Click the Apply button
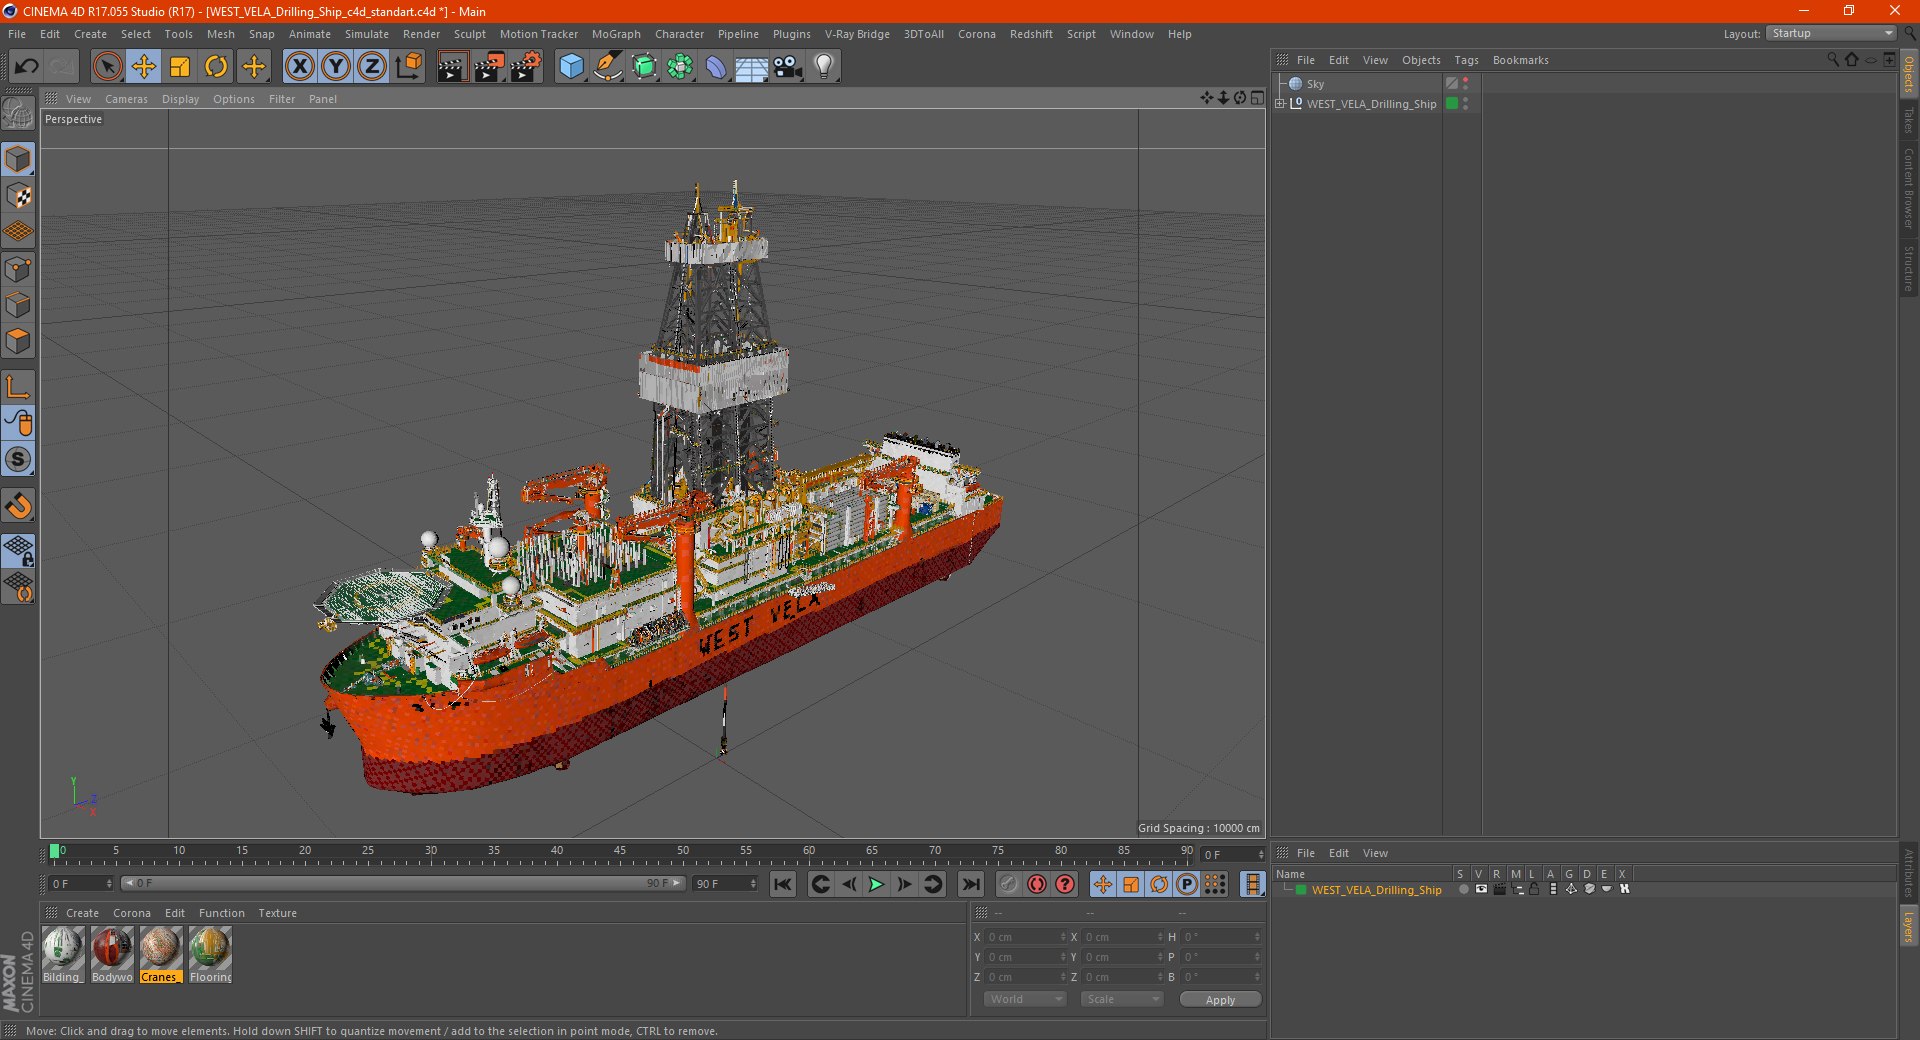 coord(1220,999)
